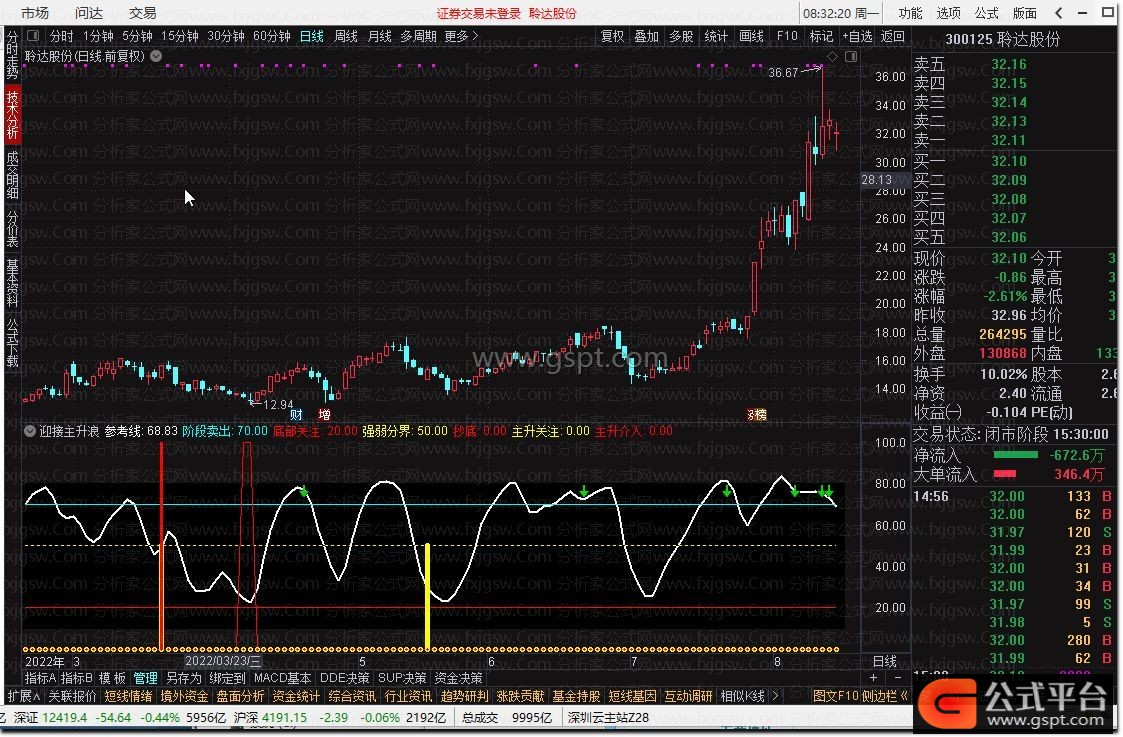
Task: Toggle the left panel icon beside 分时
Action: (x=33, y=36)
